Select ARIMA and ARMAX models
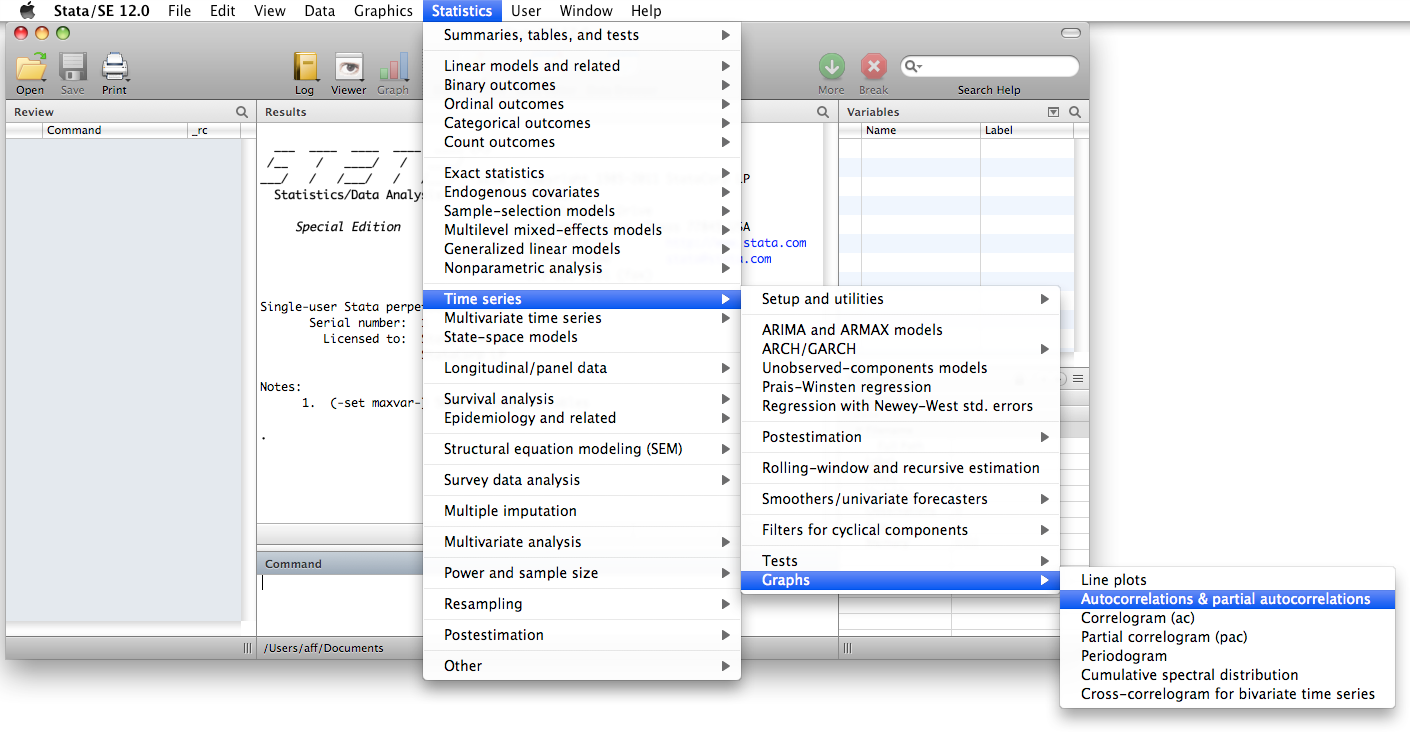Screen dimensions: 1410x732 852,330
